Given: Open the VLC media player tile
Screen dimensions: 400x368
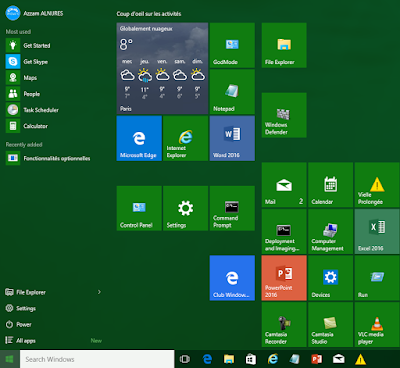Looking at the screenshot, I should [377, 325].
